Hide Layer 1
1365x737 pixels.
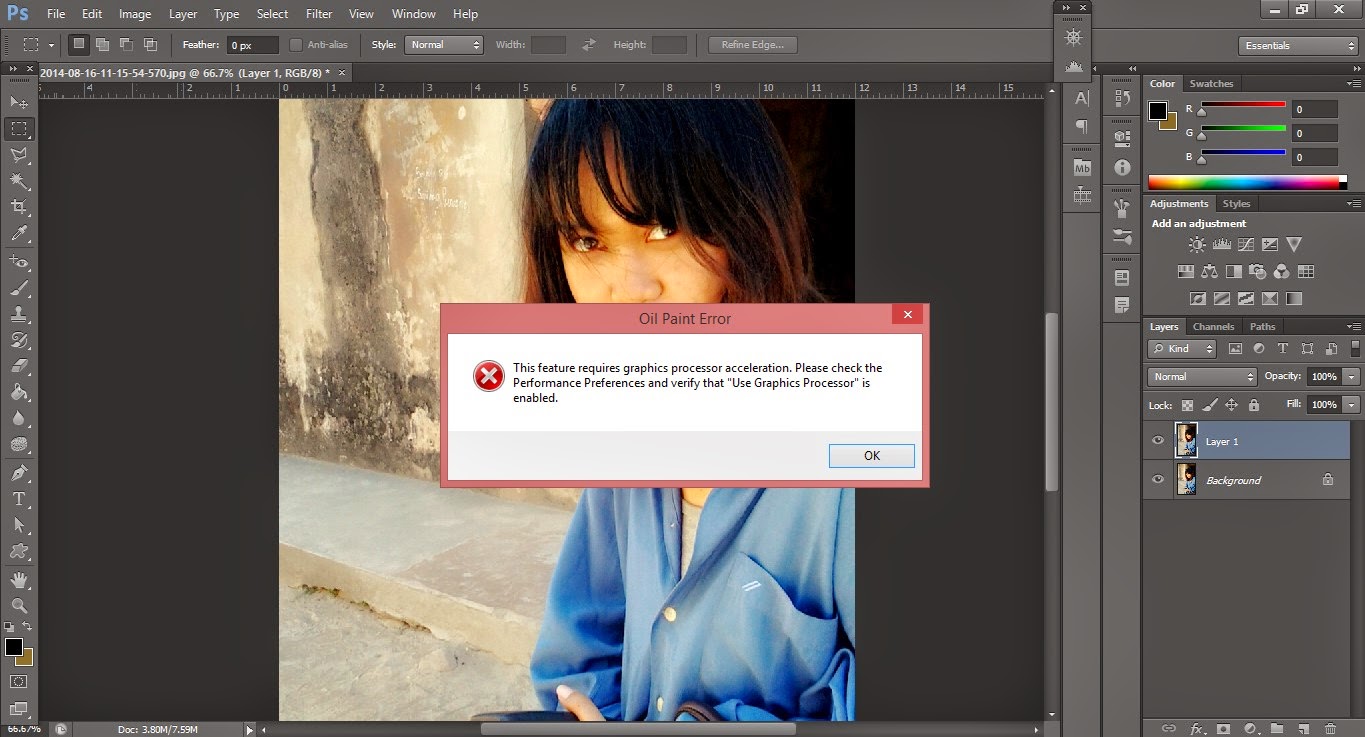pyautogui.click(x=1157, y=440)
